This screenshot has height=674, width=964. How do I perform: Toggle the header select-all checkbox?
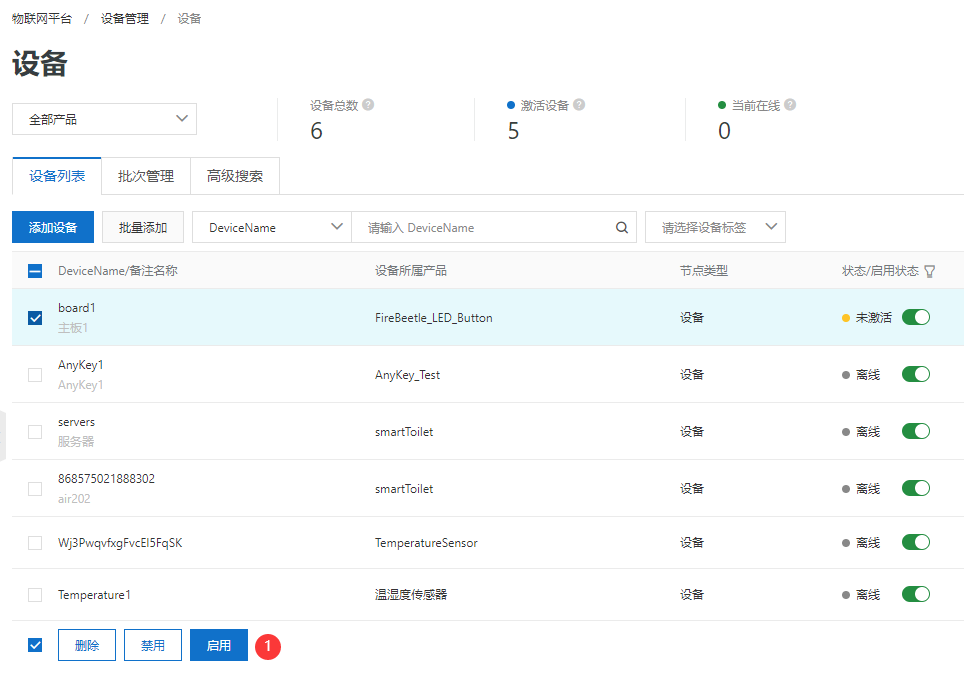coord(35,271)
